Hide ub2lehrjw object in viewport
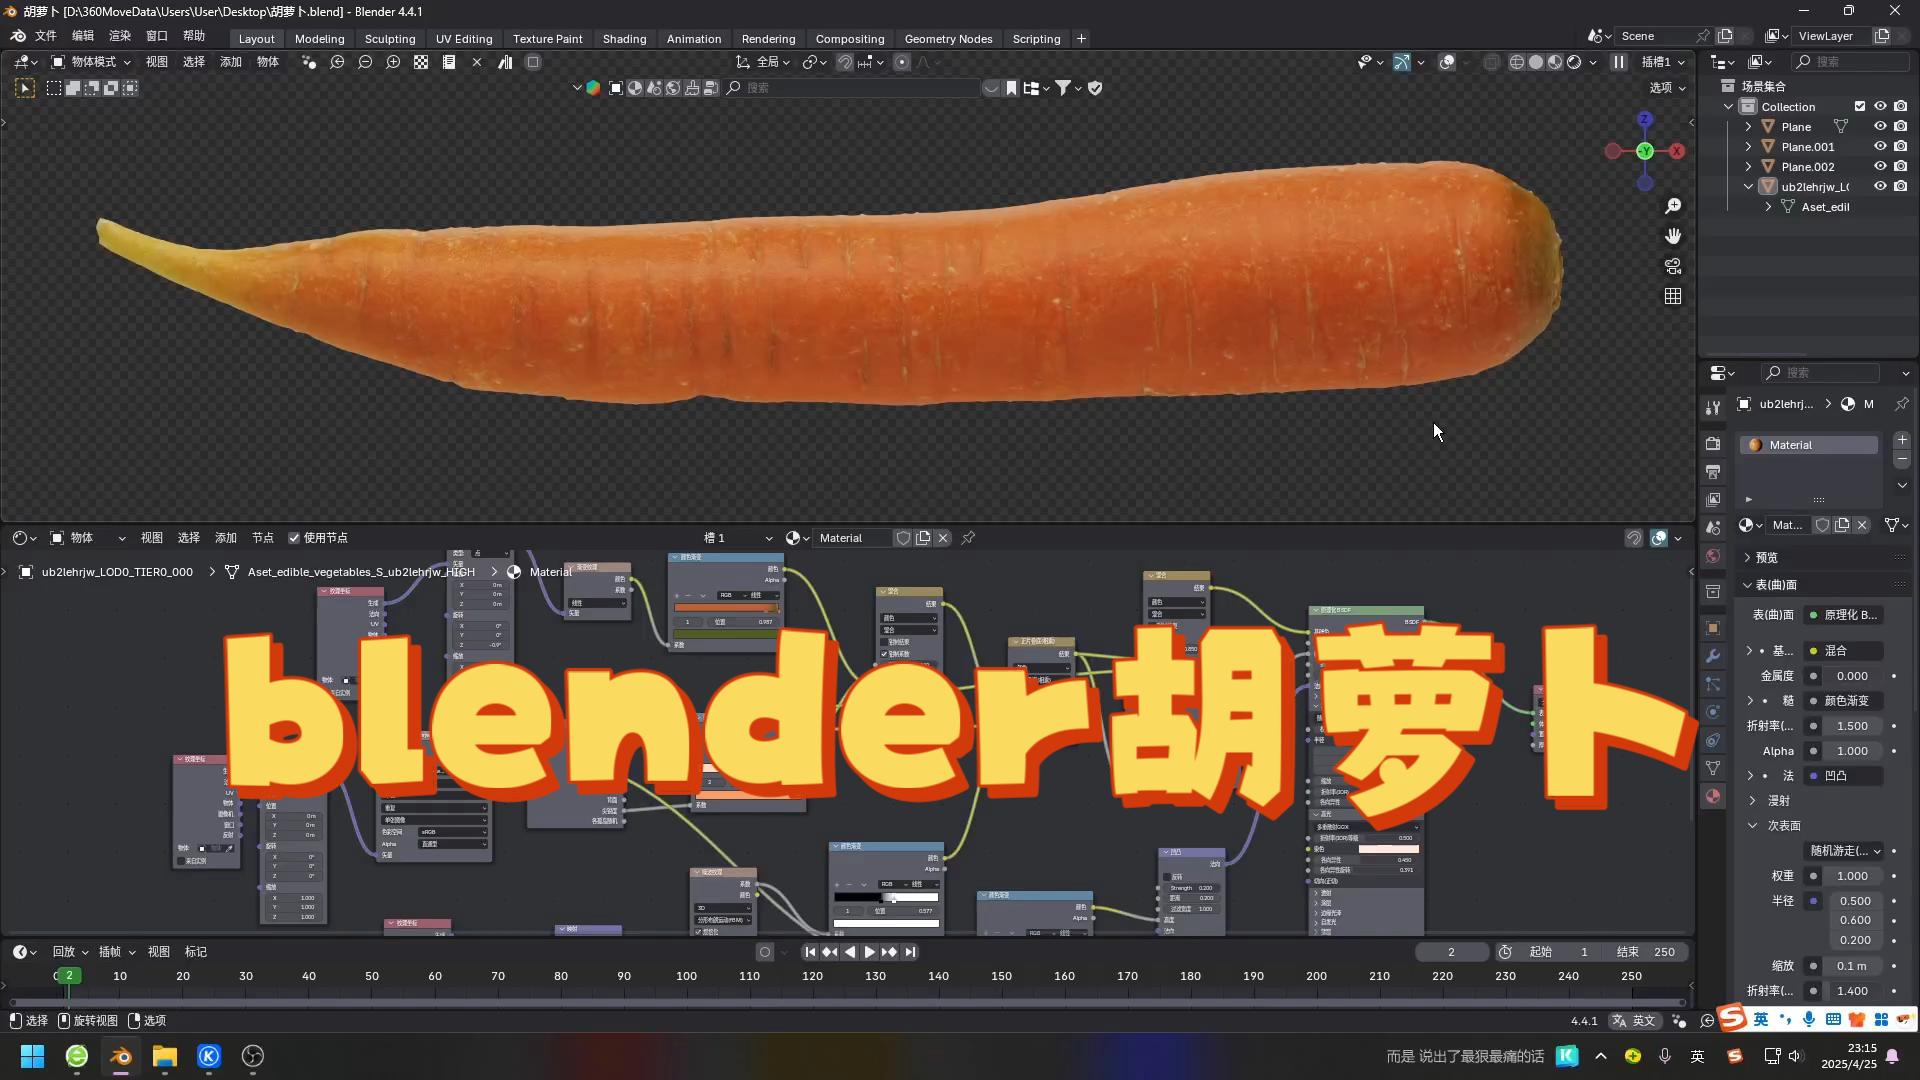Viewport: 1920px width, 1080px height. pos(1880,187)
